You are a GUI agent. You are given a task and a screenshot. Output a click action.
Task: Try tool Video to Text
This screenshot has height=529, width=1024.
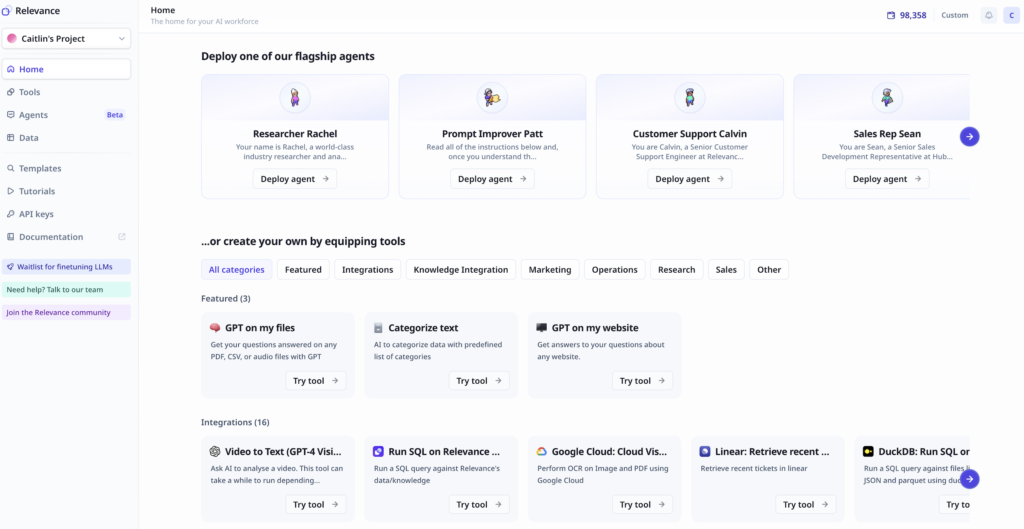pyautogui.click(x=316, y=504)
